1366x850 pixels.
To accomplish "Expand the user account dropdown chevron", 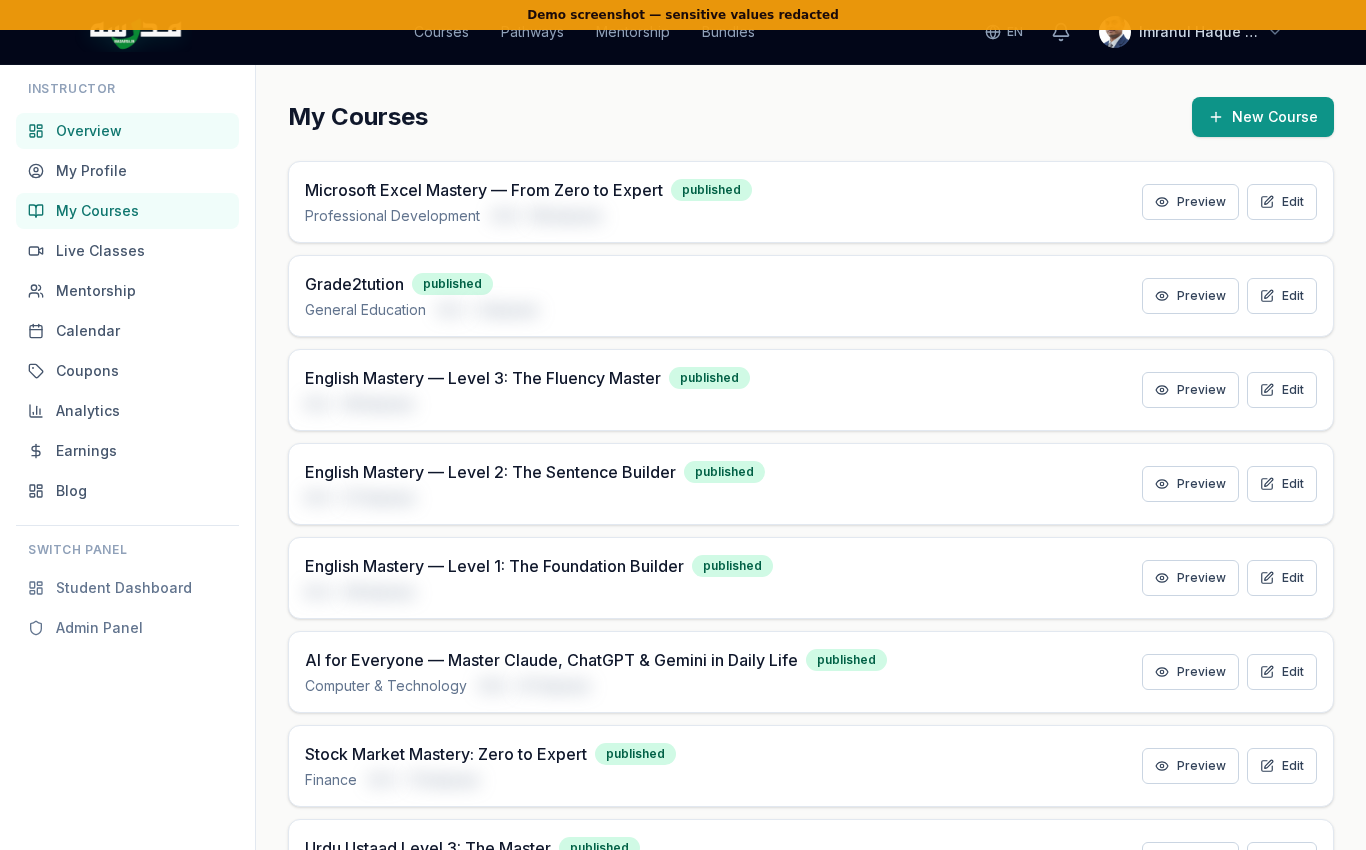I will (x=1275, y=32).
